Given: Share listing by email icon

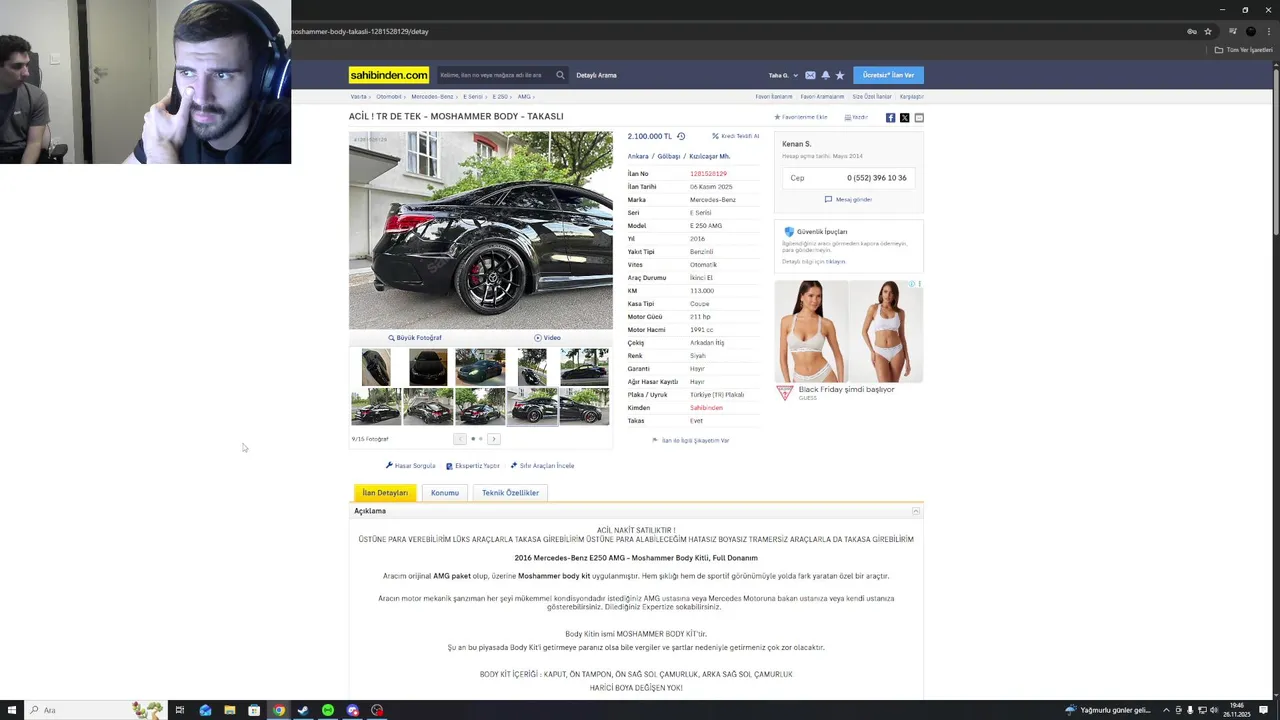Looking at the screenshot, I should click(x=919, y=118).
